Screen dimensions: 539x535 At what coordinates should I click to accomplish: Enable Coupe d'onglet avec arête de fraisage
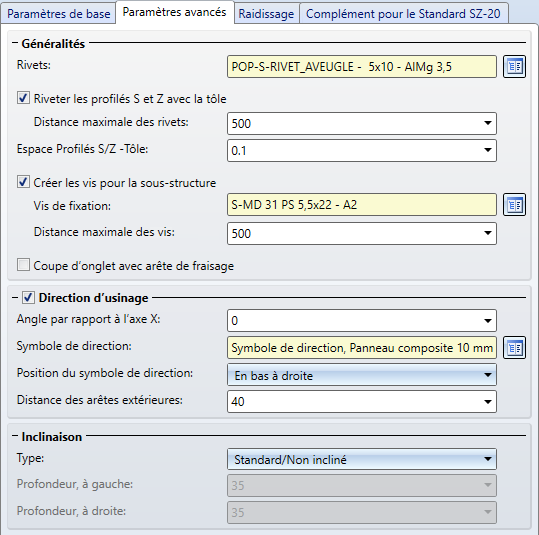(23, 265)
